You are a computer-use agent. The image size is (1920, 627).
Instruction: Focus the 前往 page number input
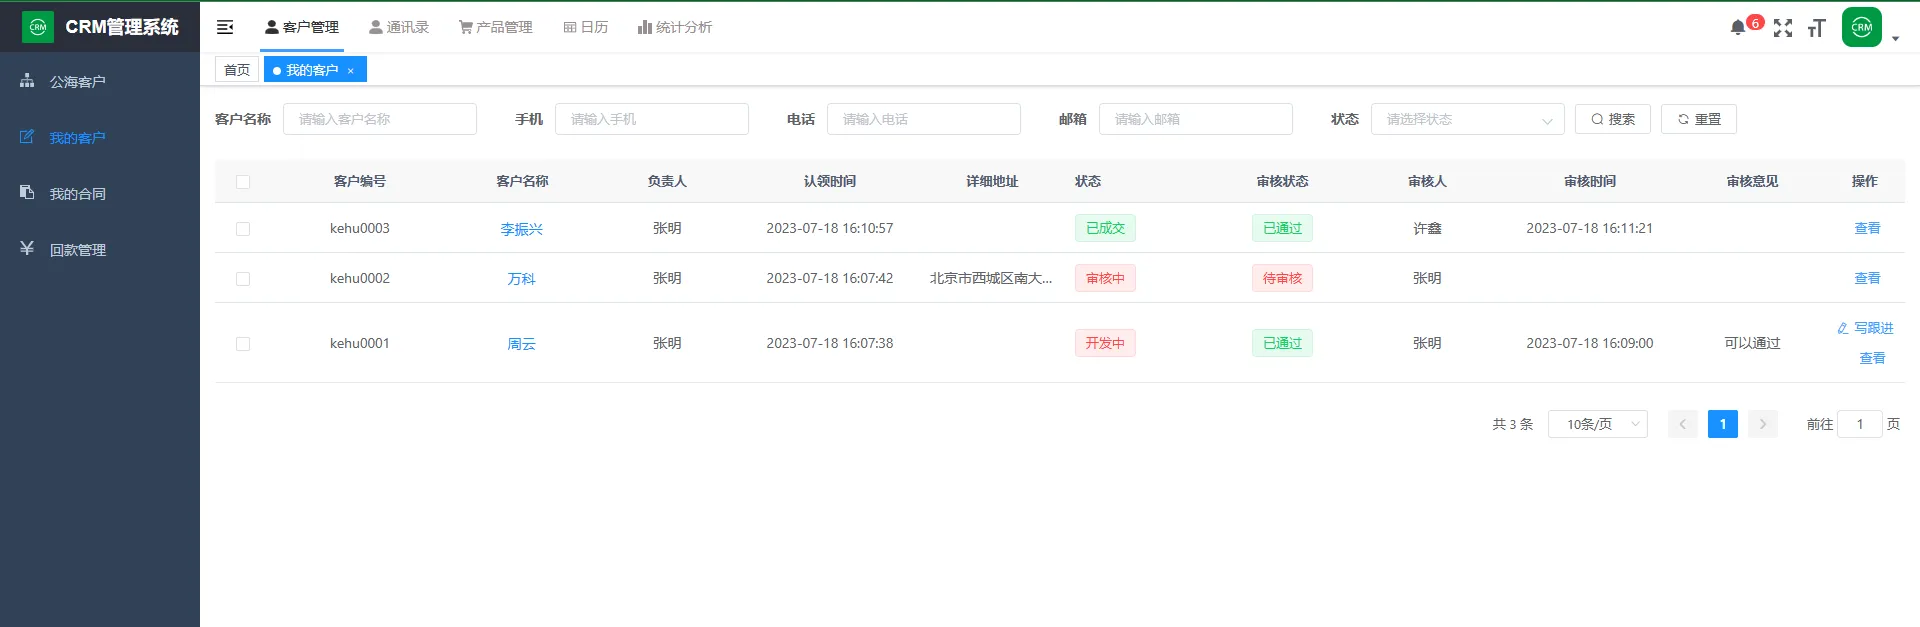coord(1860,424)
